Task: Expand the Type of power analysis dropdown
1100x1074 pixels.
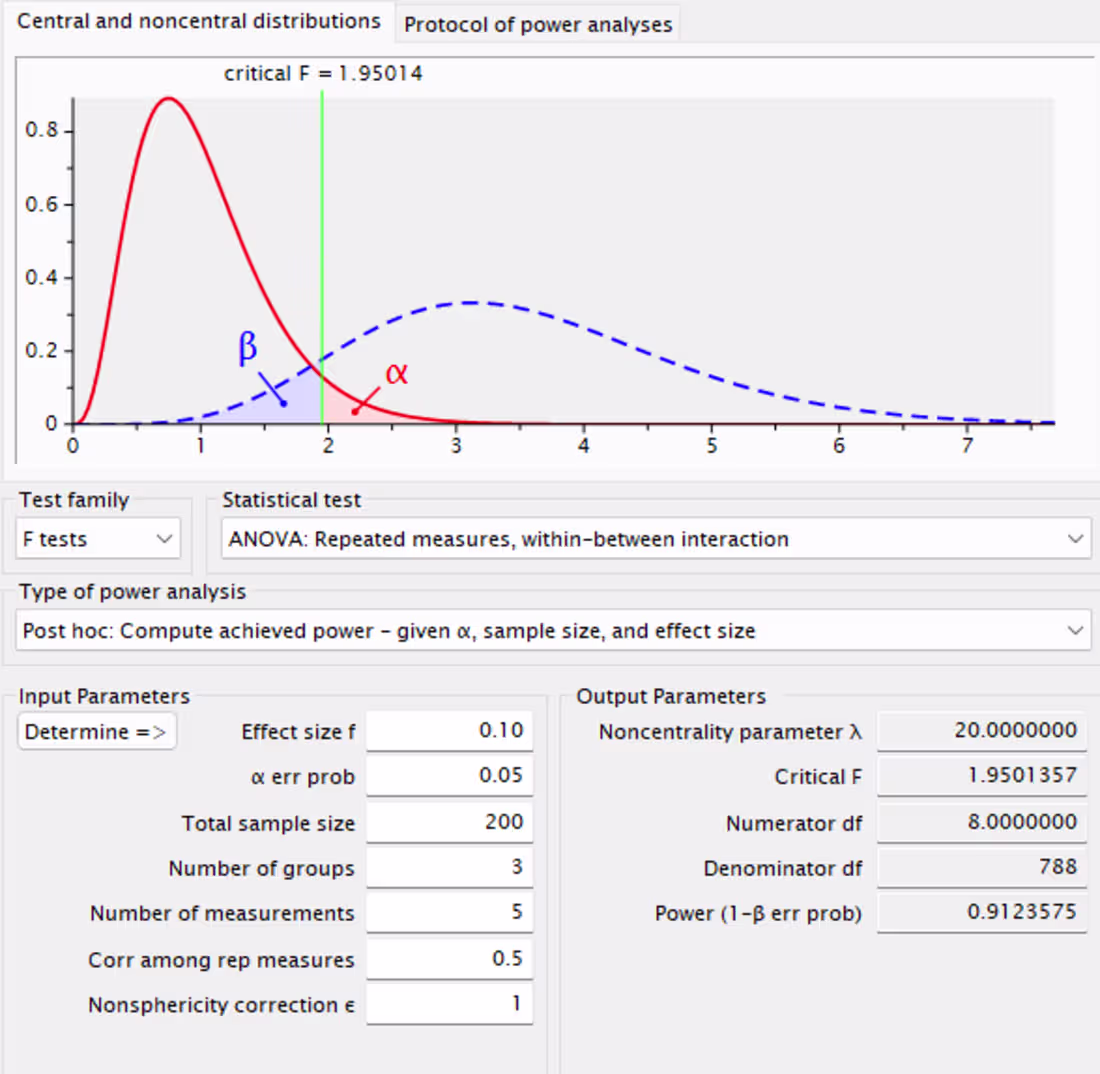Action: (550, 630)
